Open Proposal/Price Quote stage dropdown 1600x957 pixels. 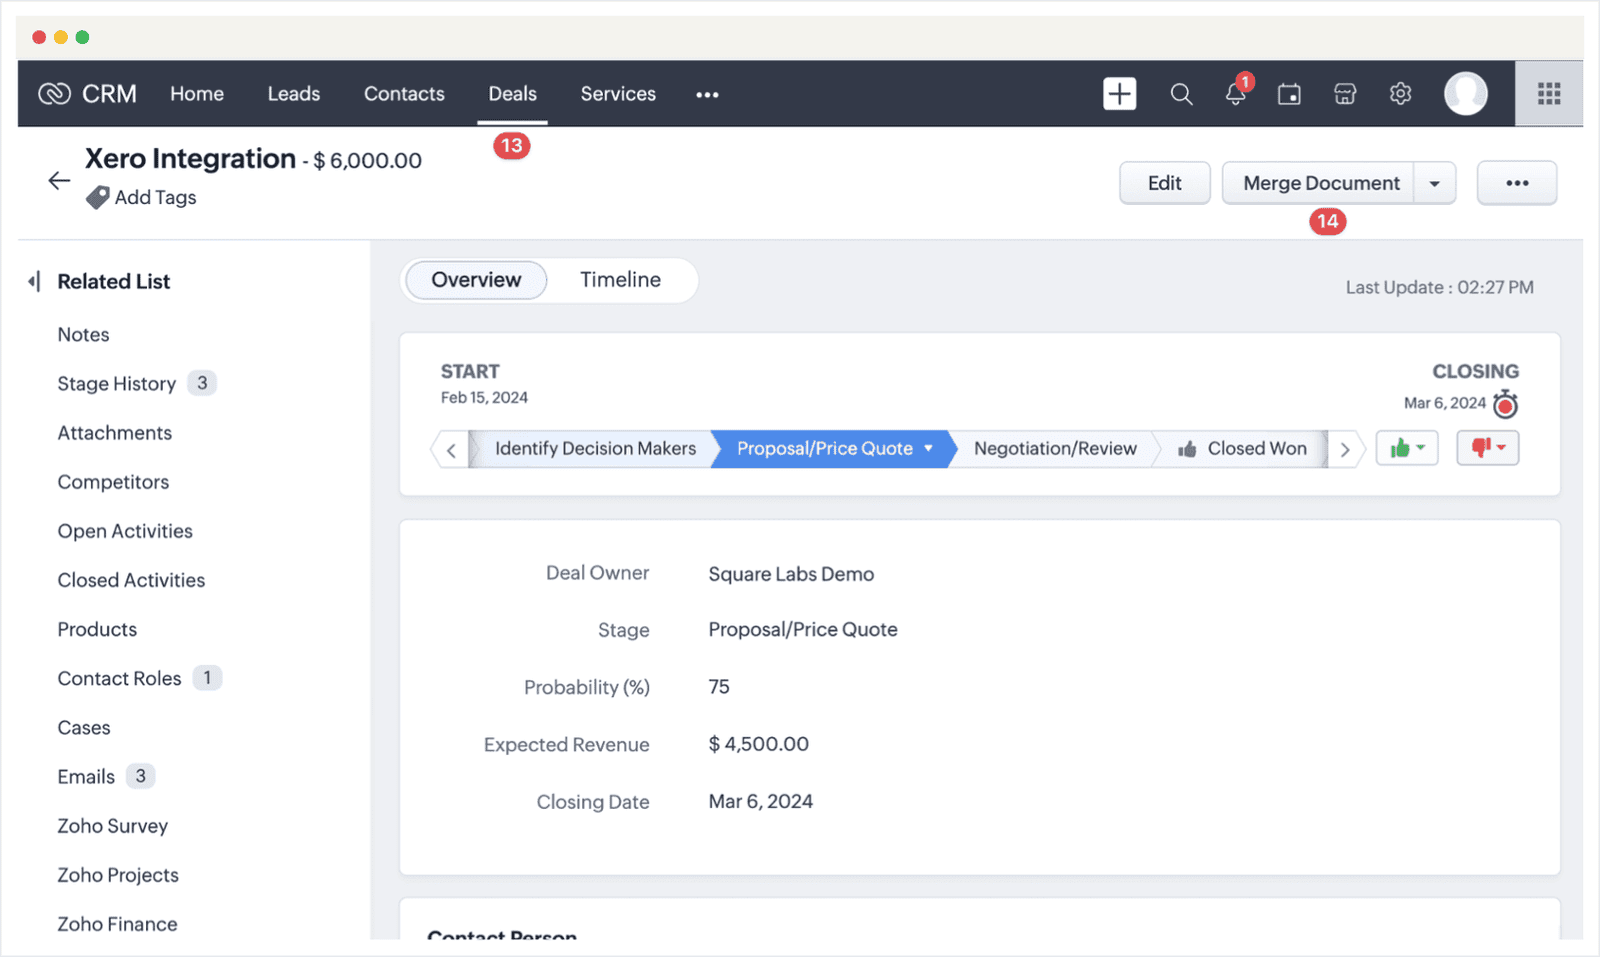coord(929,448)
